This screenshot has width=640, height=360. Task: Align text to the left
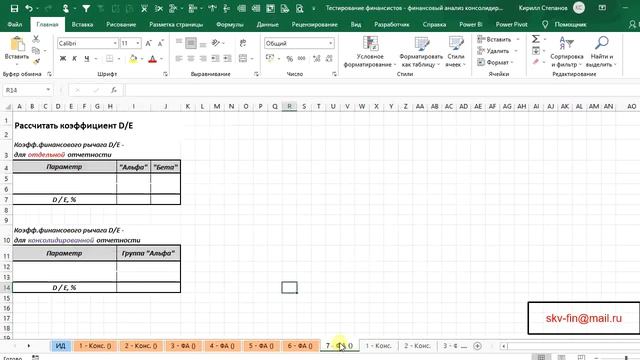click(179, 59)
